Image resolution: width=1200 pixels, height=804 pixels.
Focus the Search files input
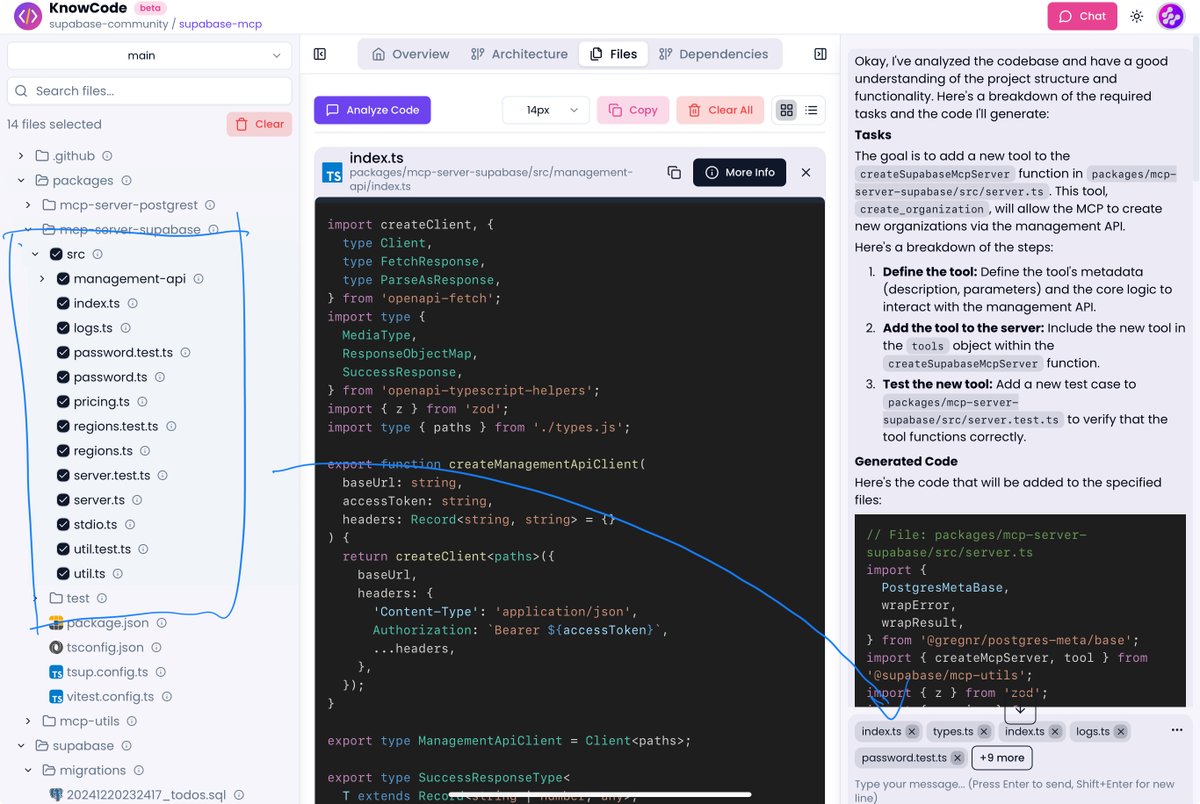(150, 91)
